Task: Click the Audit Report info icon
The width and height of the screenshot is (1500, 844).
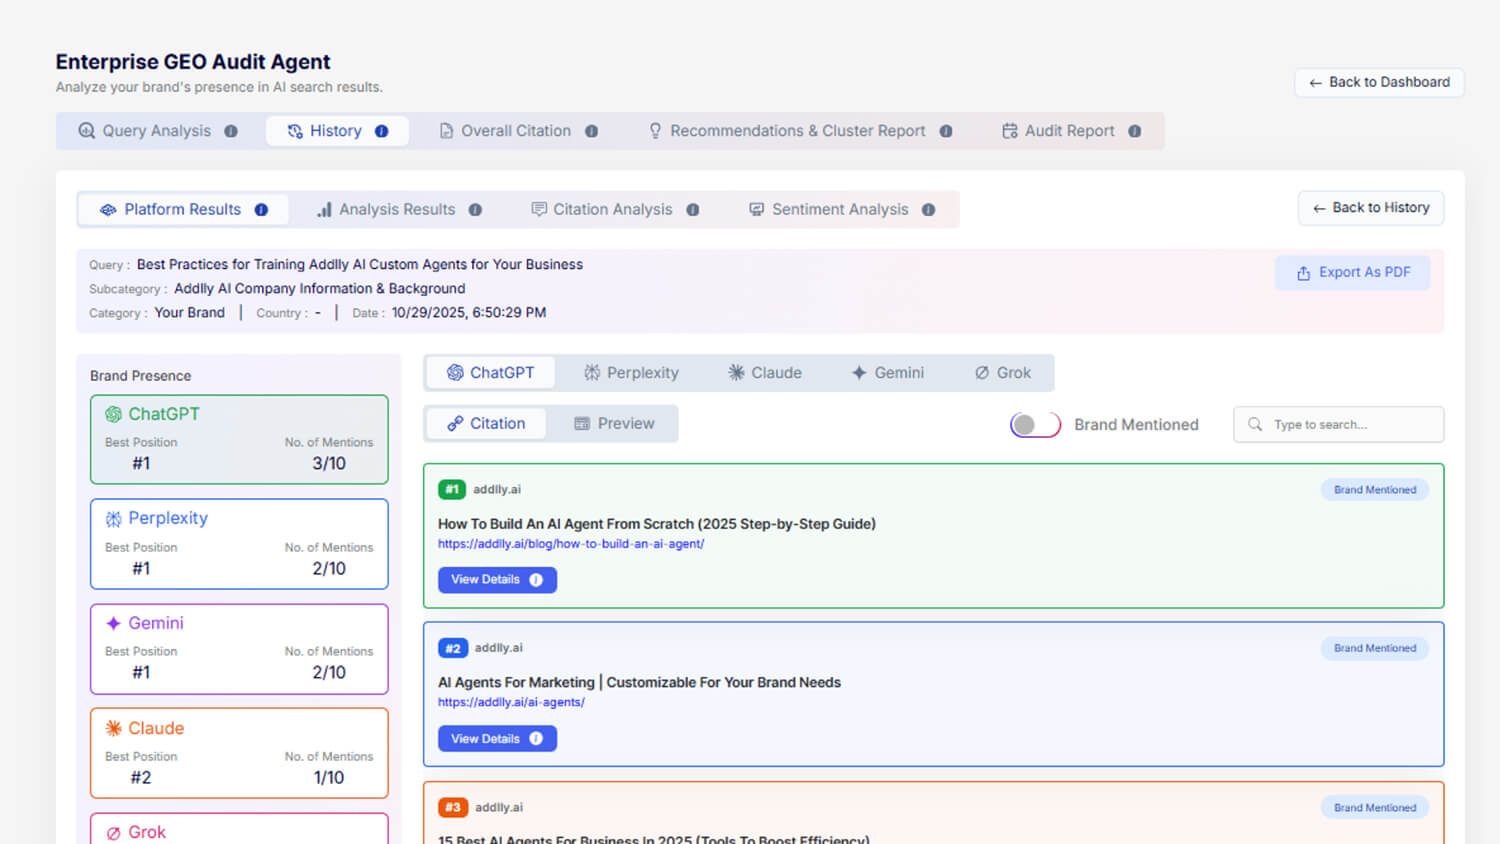Action: click(1134, 131)
